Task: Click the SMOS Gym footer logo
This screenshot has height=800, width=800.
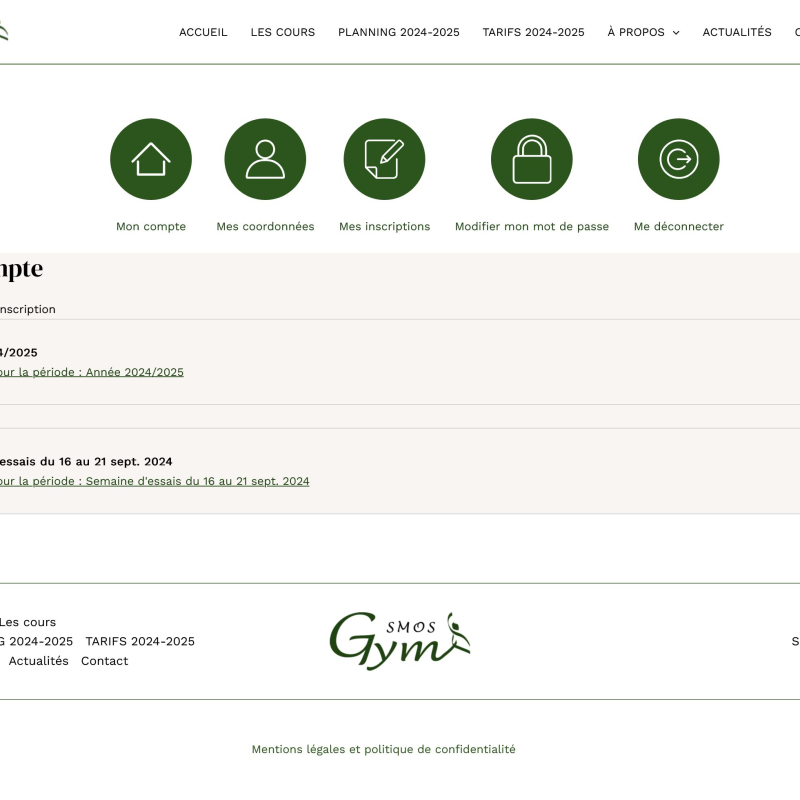Action: (x=400, y=641)
